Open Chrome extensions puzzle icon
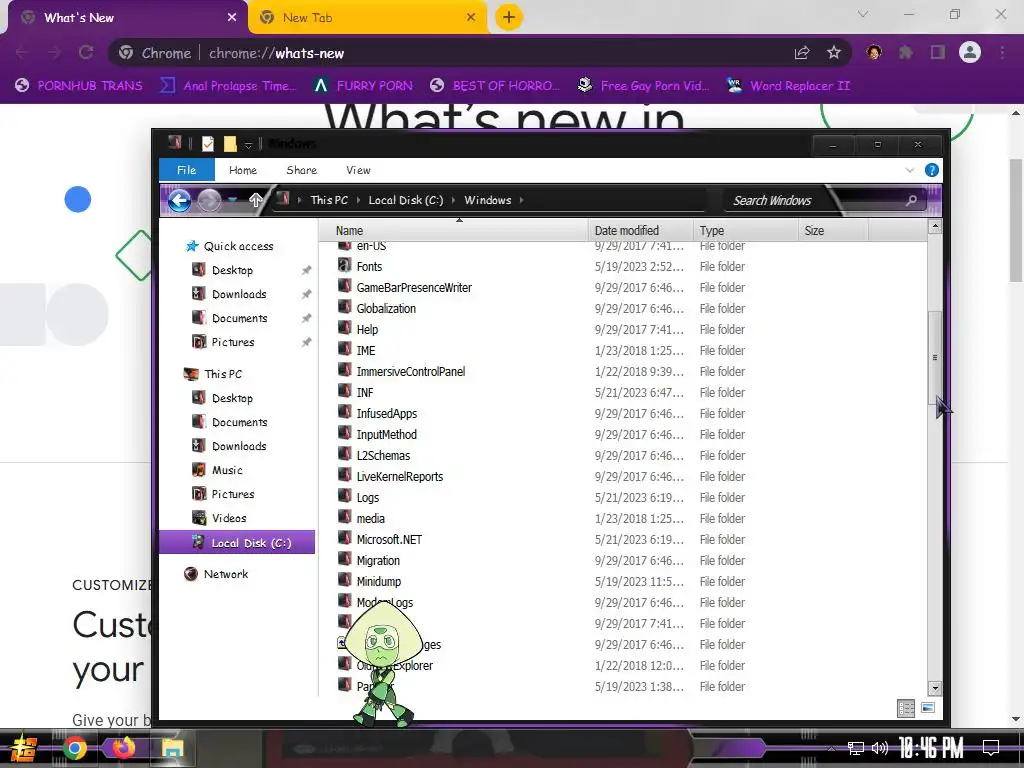Image resolution: width=1024 pixels, height=768 pixels. 906,53
